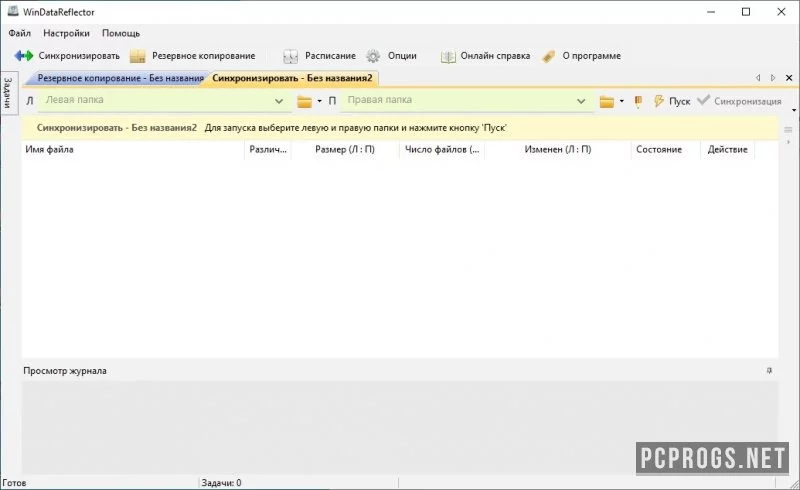Viewport: 800px width, 490px height.
Task: Click the Опции gear icon
Action: [x=373, y=56]
